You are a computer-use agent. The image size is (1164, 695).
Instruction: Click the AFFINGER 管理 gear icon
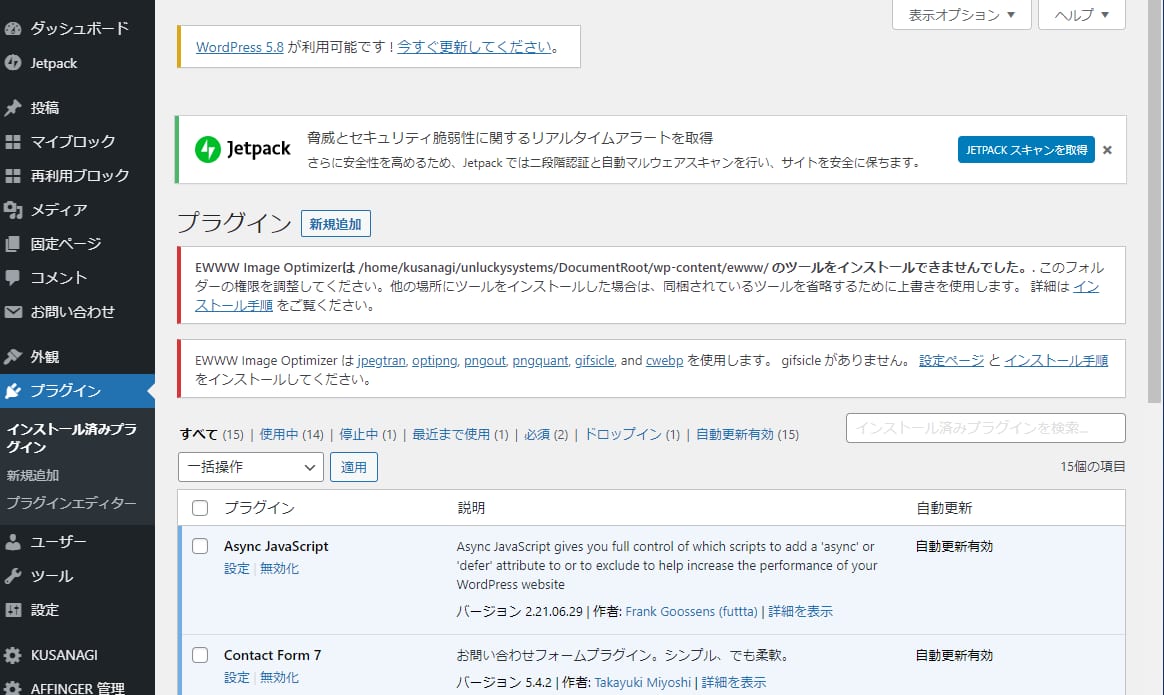[x=13, y=688]
